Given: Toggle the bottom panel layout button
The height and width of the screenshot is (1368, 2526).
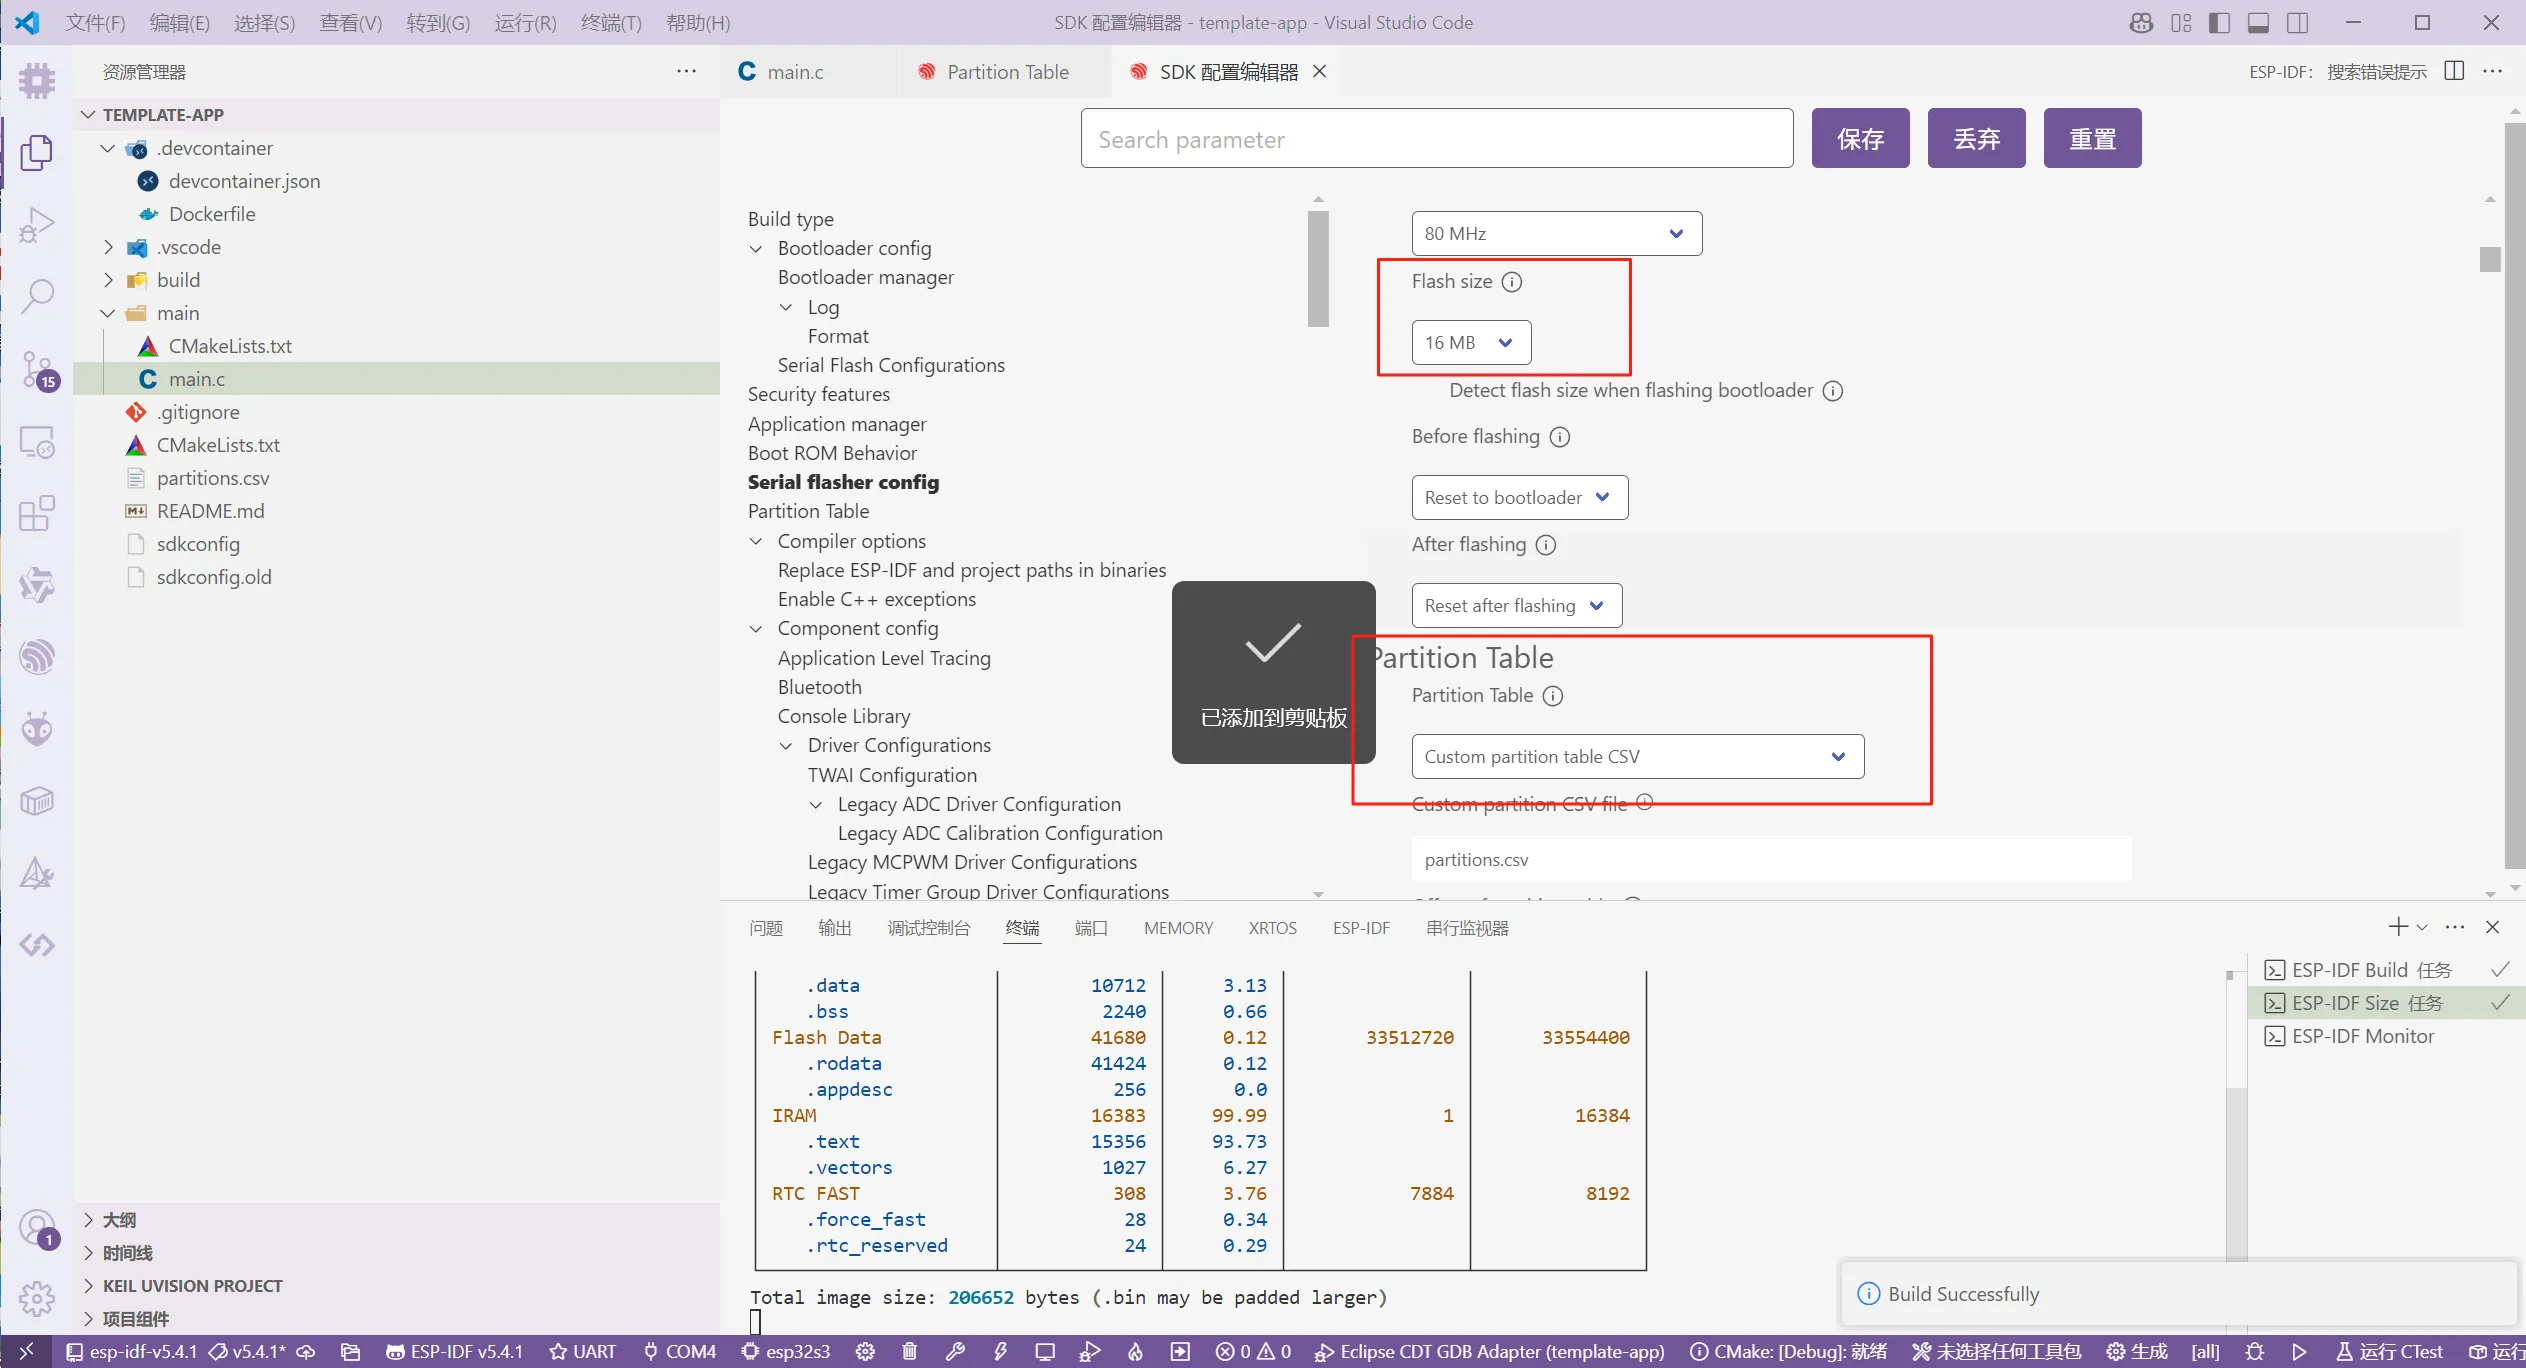Looking at the screenshot, I should tap(2258, 23).
